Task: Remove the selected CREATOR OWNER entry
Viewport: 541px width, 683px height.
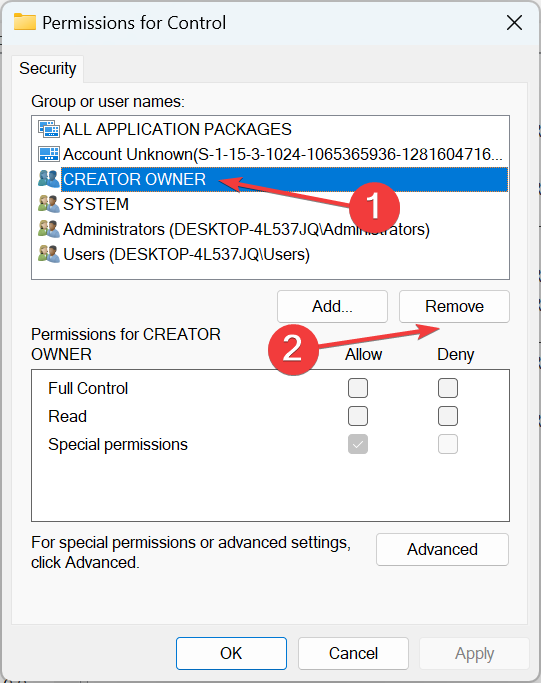Action: point(454,307)
